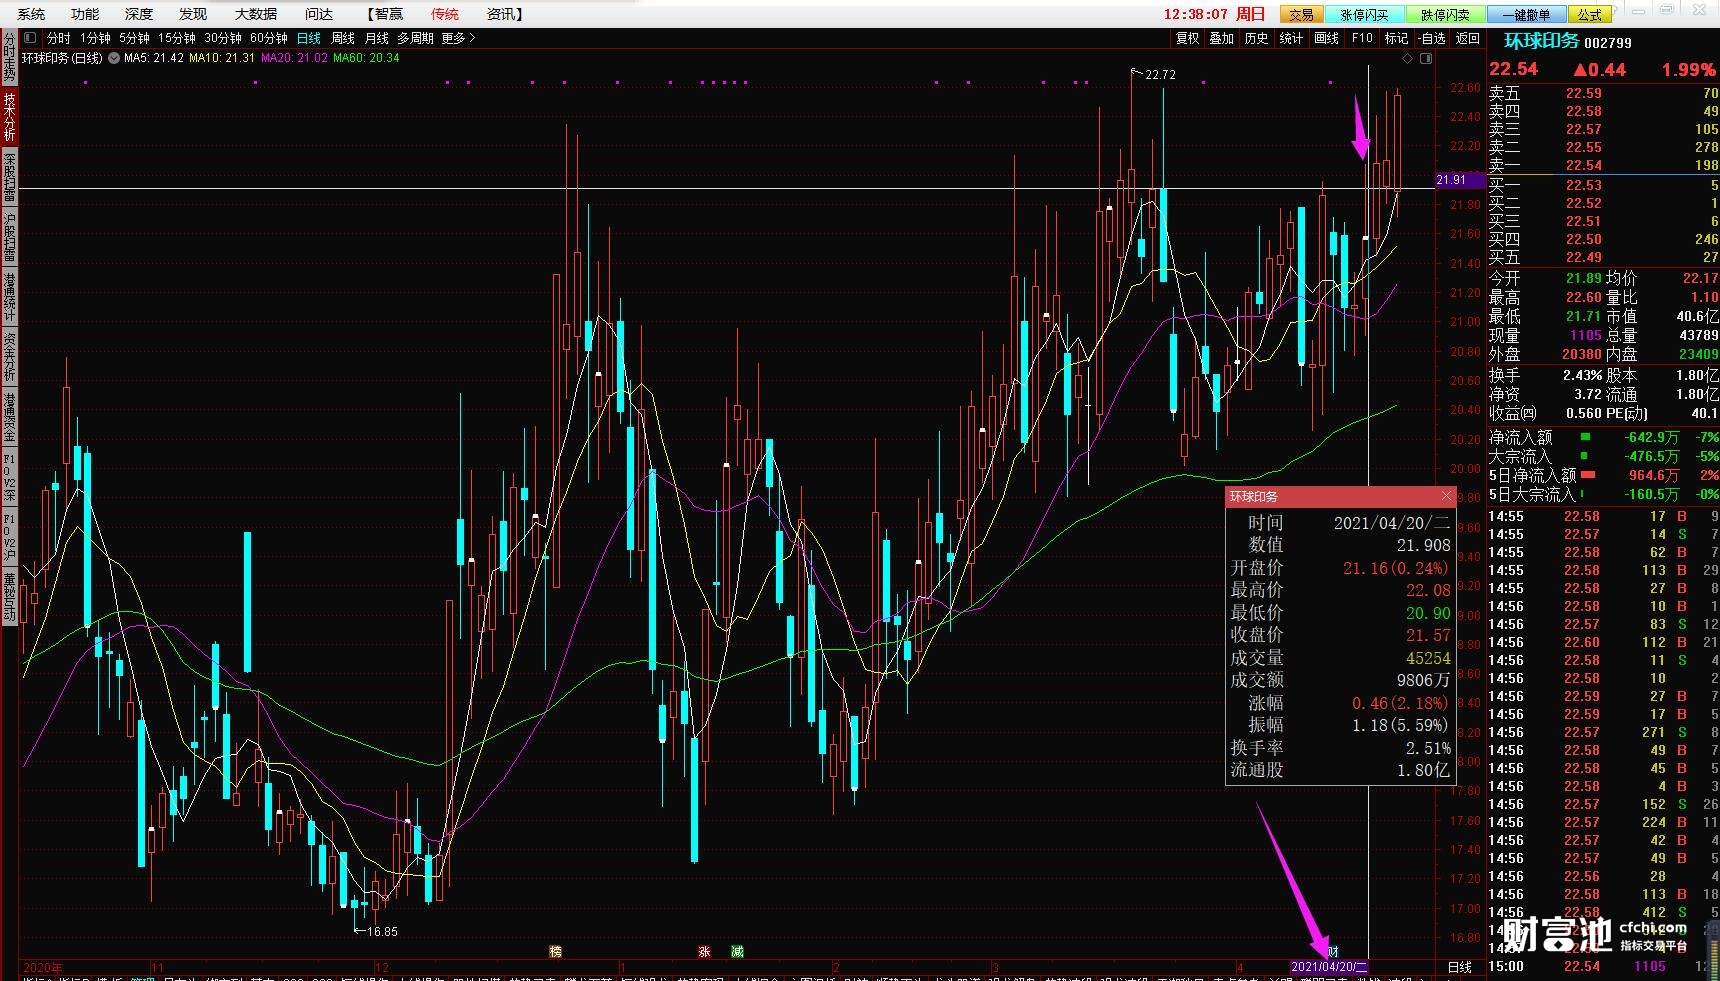Image resolution: width=1720 pixels, height=981 pixels.
Task: Click the 一键撤单 cancel orders button
Action: click(1526, 14)
